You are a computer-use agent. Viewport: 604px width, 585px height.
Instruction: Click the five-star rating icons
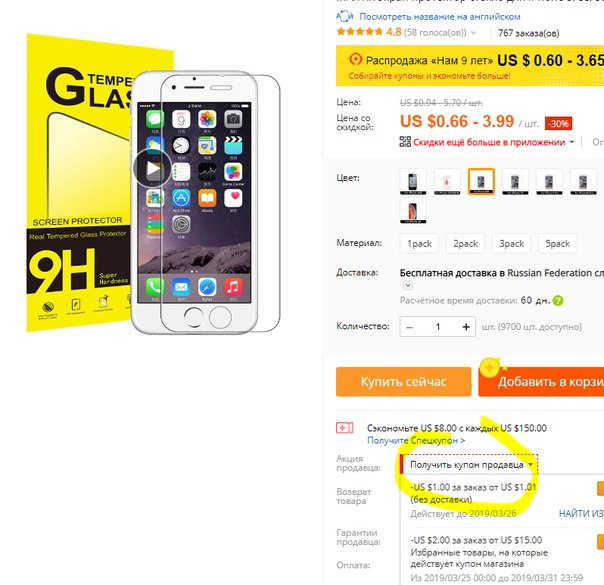click(359, 32)
